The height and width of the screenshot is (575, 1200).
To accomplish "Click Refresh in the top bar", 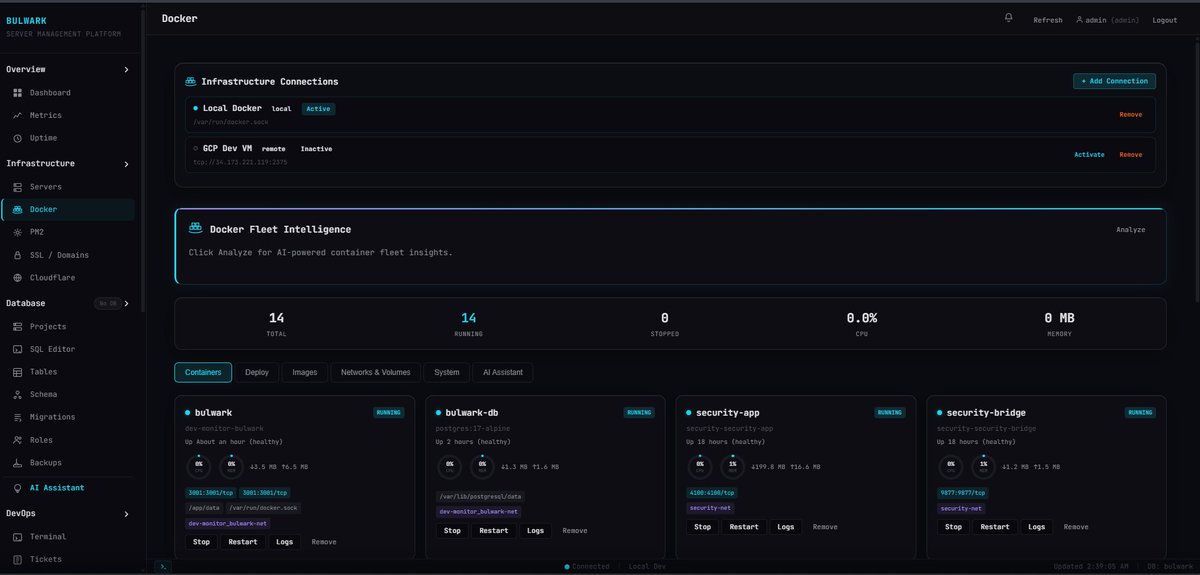I will (x=1048, y=20).
